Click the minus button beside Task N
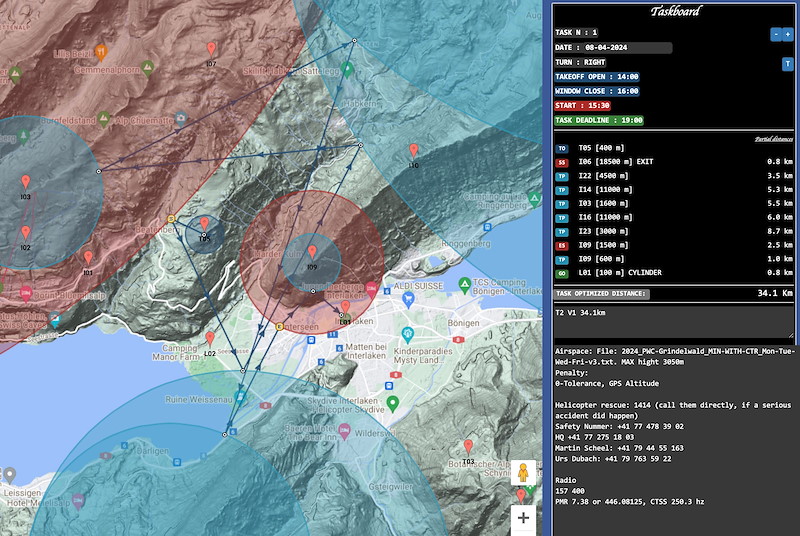This screenshot has width=800, height=536. point(776,34)
